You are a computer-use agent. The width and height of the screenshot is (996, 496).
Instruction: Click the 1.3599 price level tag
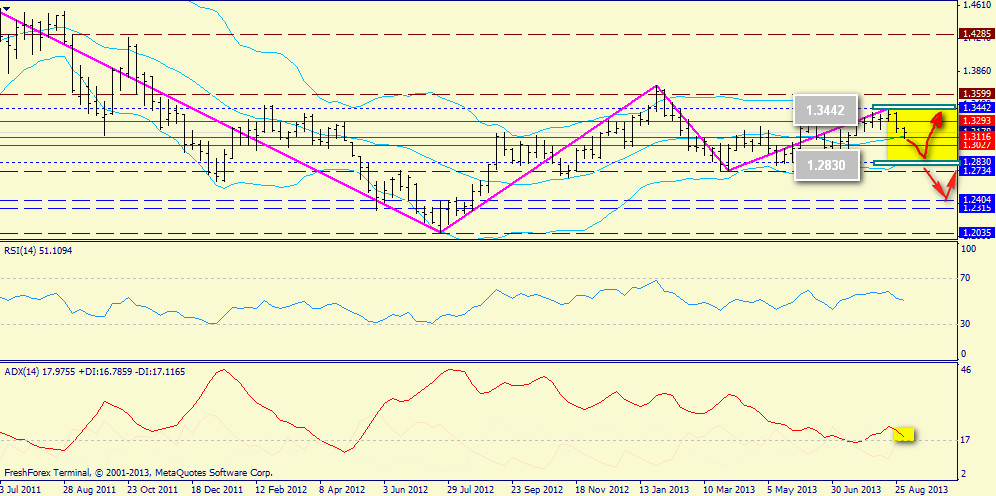(975, 94)
